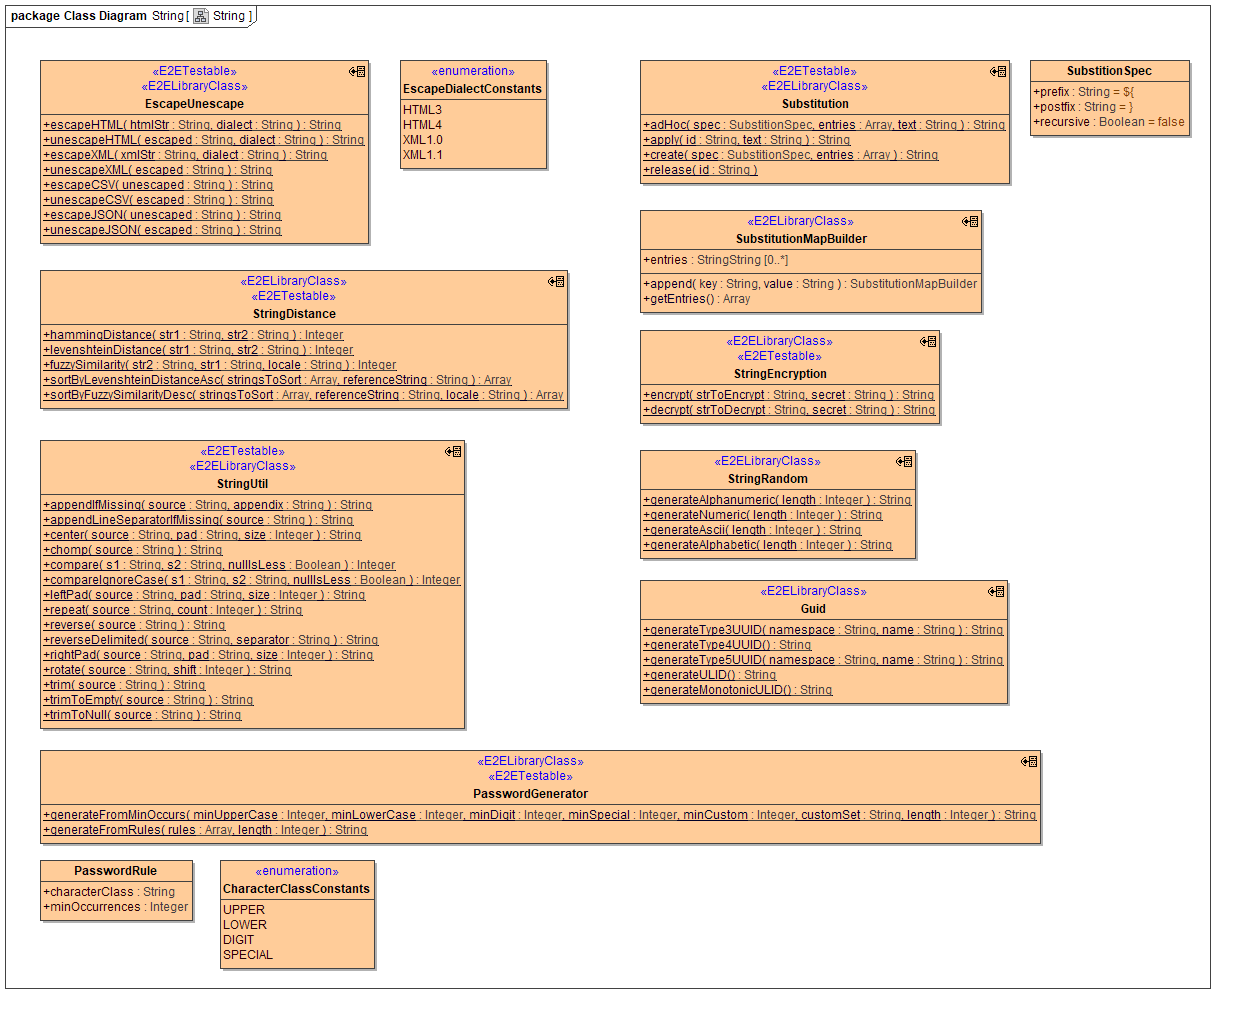Click the Substitution class corner icon

pos(998,72)
